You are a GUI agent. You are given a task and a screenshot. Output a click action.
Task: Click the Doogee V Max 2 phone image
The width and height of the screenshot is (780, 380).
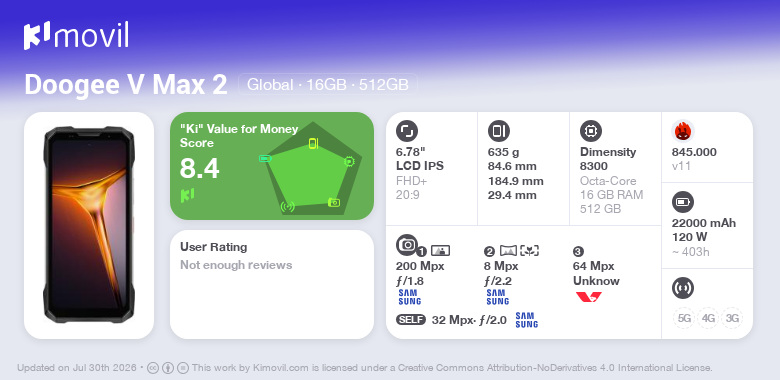tap(89, 225)
